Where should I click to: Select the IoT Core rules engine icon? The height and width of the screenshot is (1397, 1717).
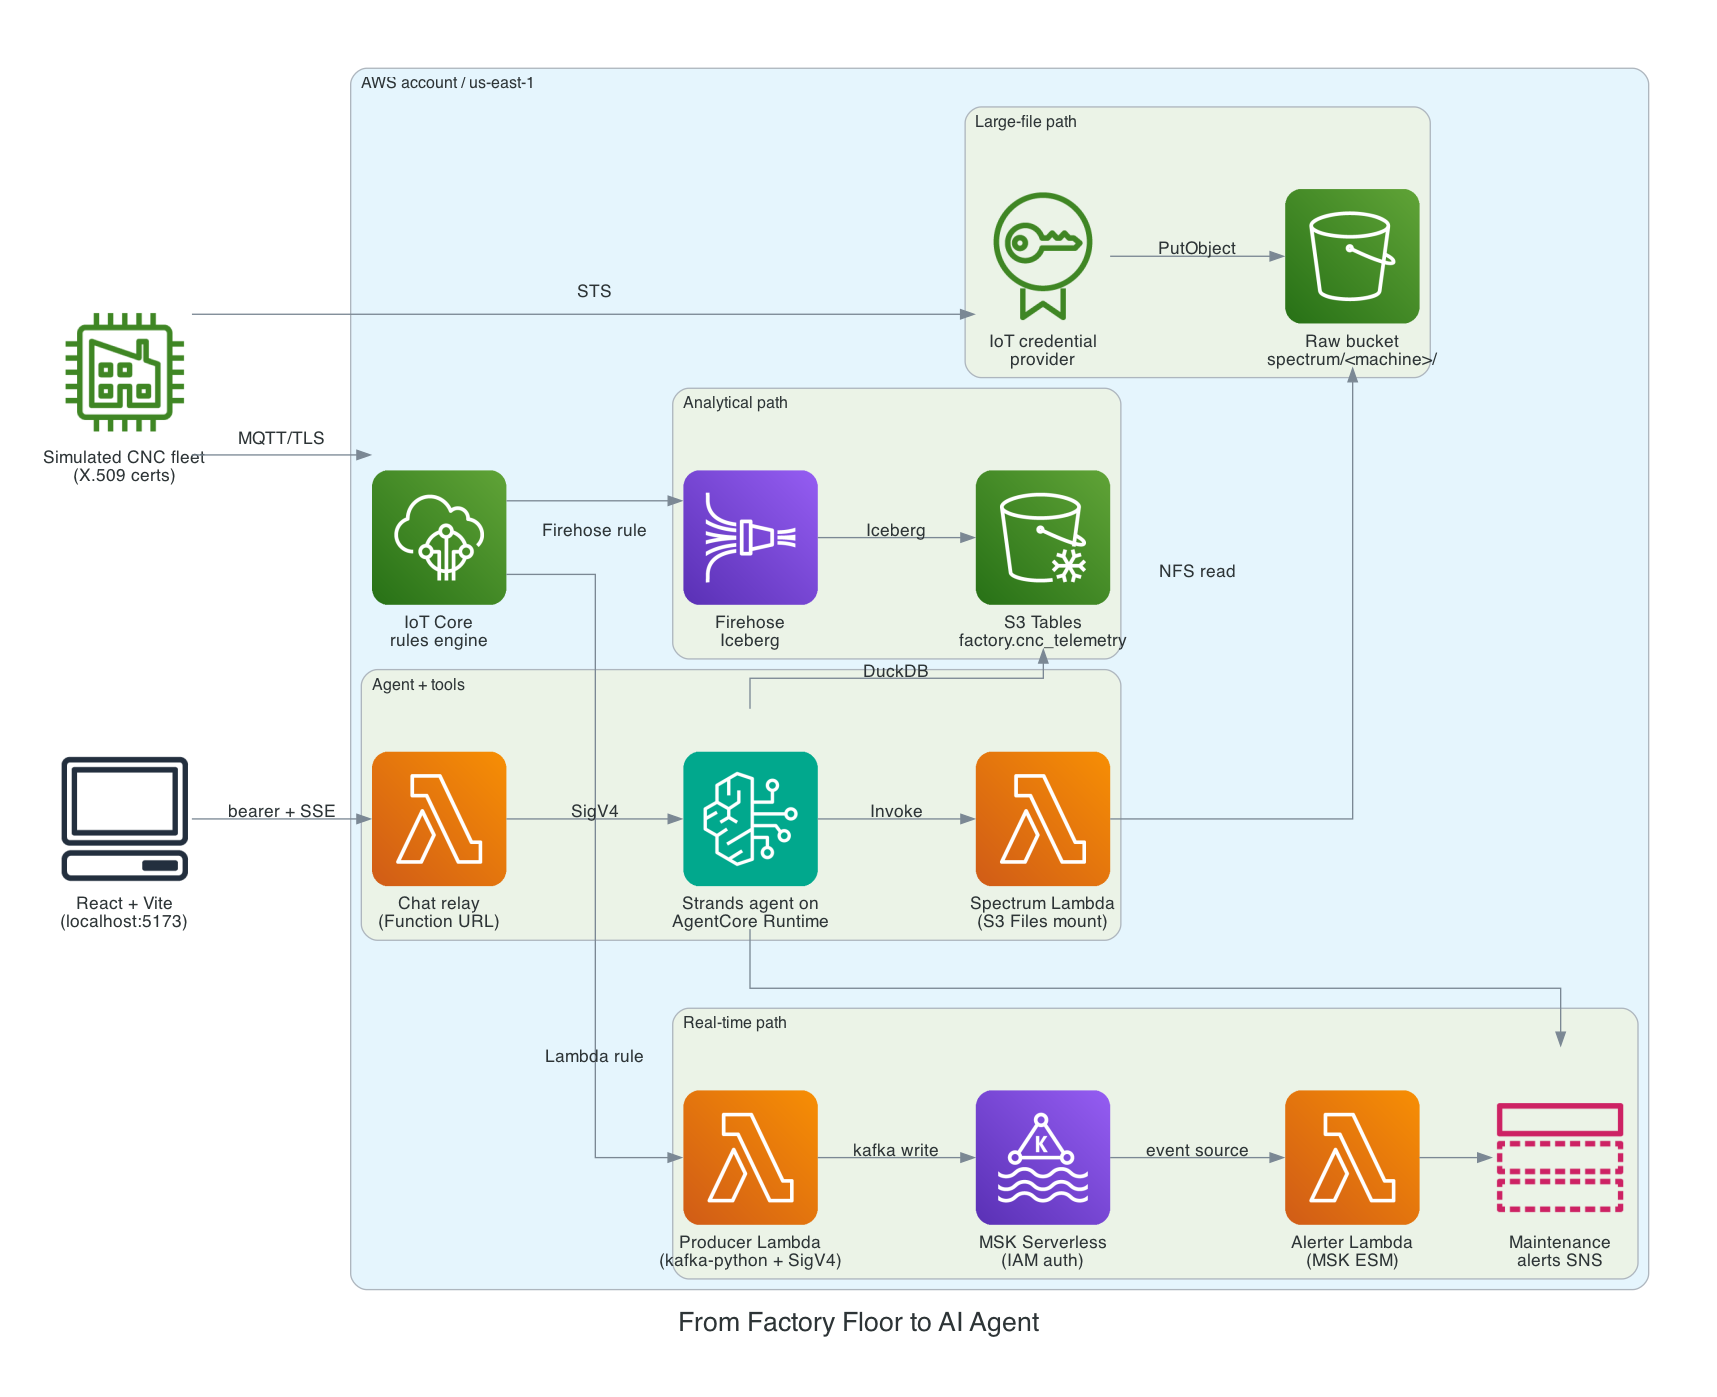pos(439,537)
